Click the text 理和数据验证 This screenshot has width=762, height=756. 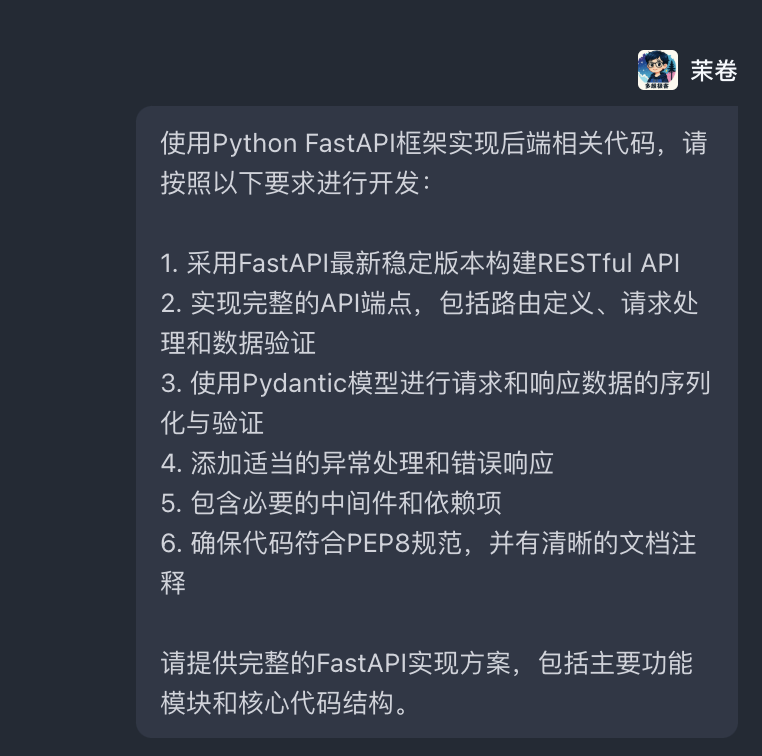[238, 344]
